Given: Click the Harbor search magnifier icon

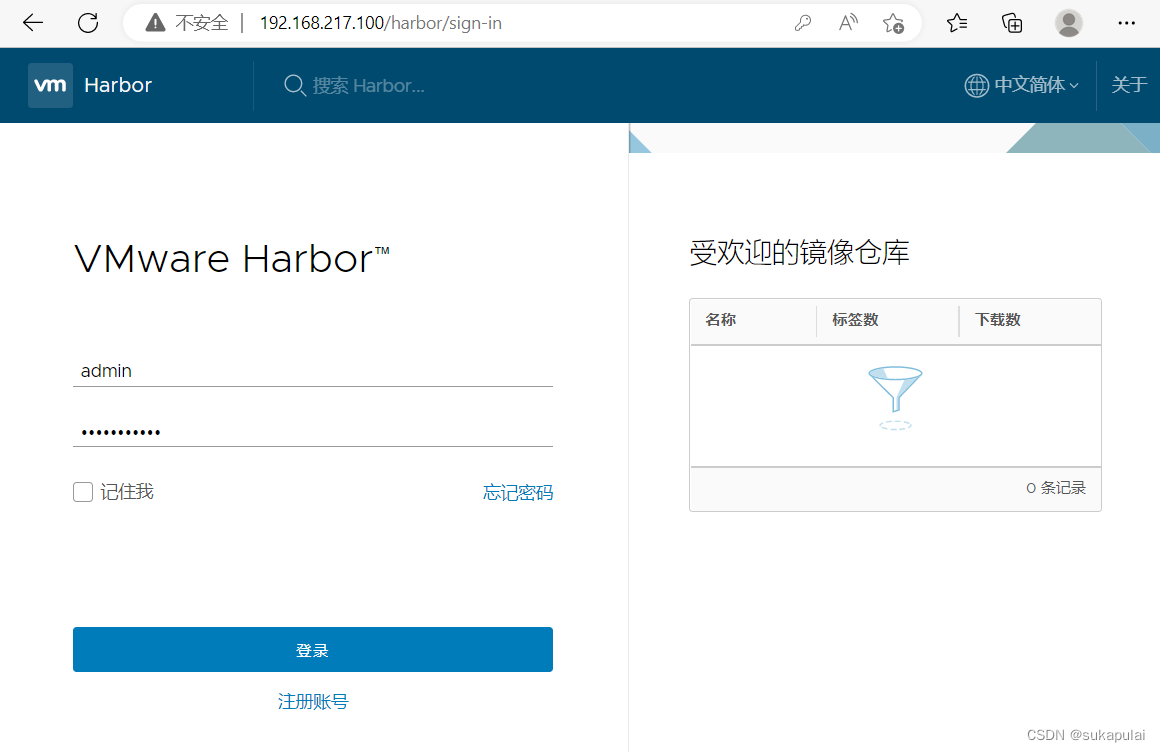Looking at the screenshot, I should point(294,85).
